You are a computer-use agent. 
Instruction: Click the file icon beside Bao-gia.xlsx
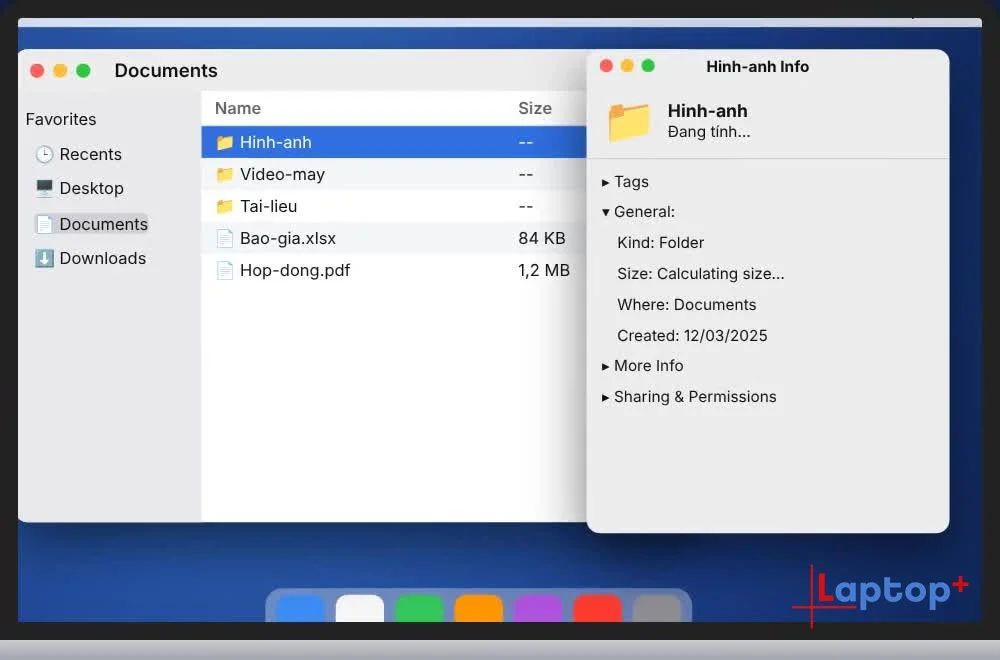click(224, 238)
